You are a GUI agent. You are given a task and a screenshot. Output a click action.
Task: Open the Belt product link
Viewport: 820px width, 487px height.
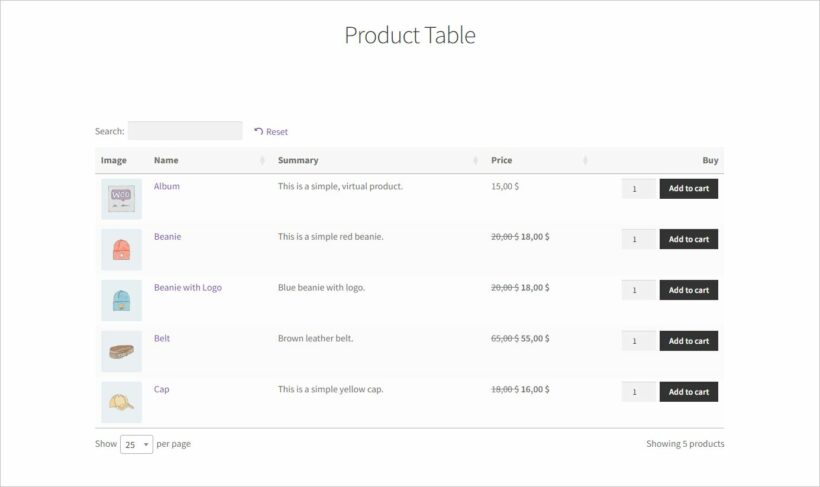pos(162,338)
